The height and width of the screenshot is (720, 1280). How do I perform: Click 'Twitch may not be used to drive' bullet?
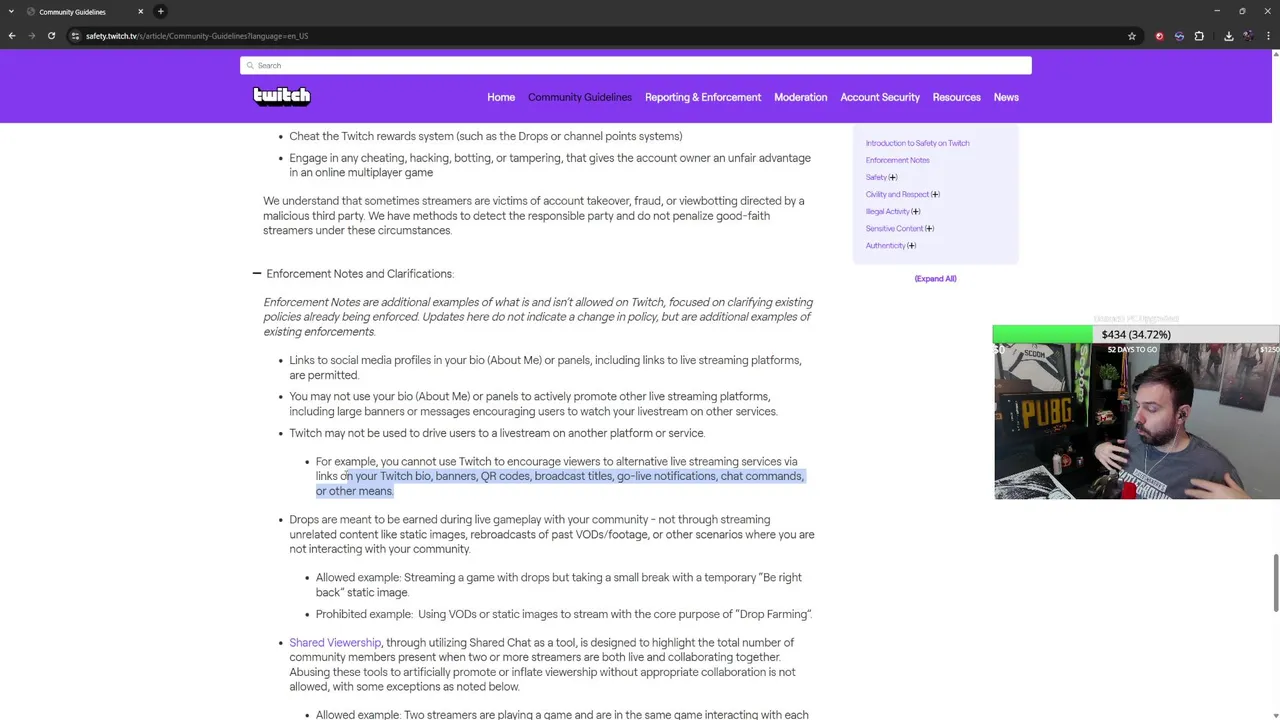pyautogui.click(x=497, y=433)
